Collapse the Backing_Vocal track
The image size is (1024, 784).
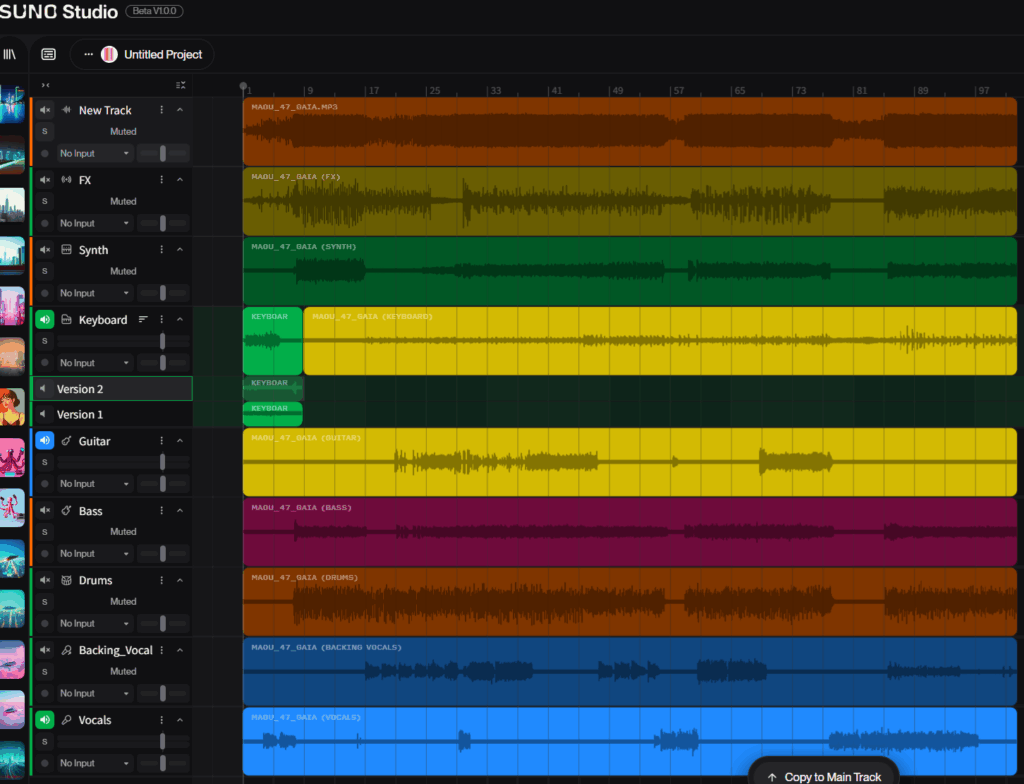coord(180,650)
